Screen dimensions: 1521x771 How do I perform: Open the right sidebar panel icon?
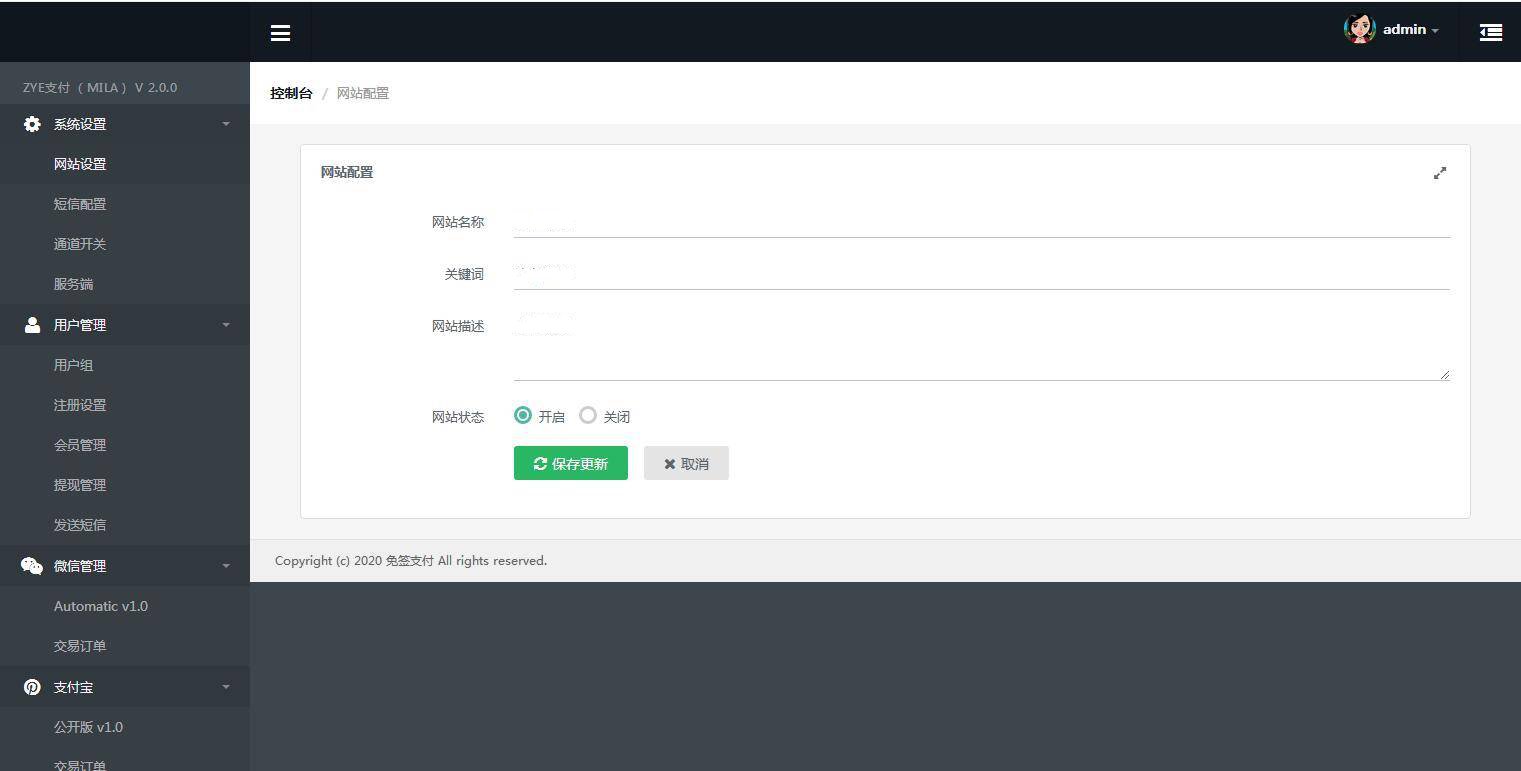click(x=1490, y=33)
